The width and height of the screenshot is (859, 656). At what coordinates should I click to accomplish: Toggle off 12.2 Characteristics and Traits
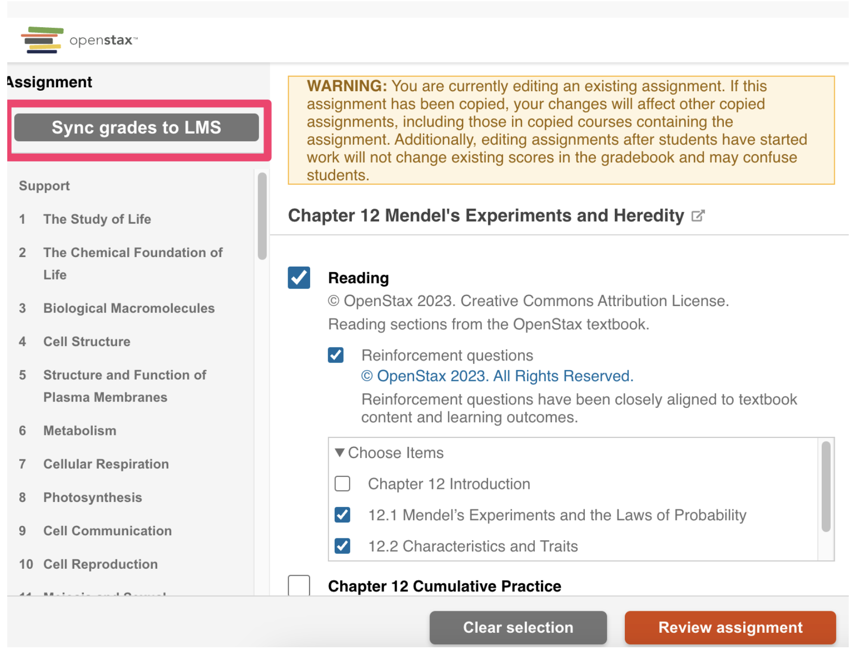click(343, 545)
